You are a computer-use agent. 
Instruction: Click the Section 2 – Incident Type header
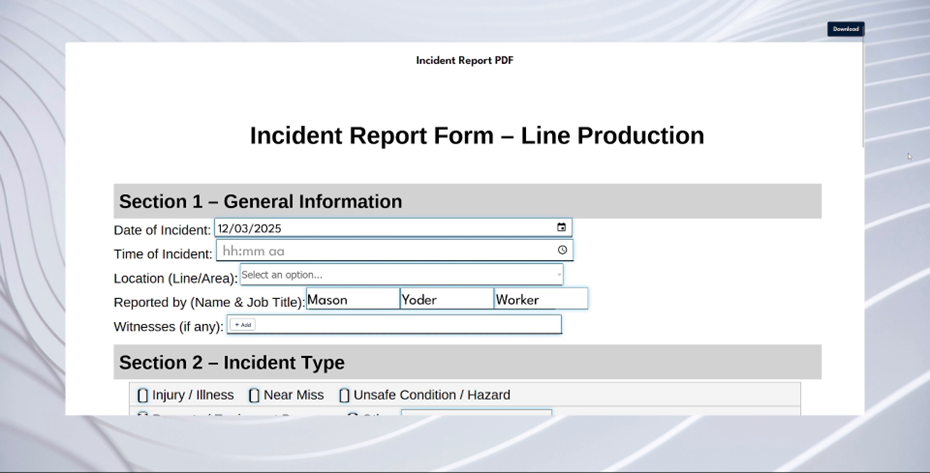pyautogui.click(x=232, y=363)
